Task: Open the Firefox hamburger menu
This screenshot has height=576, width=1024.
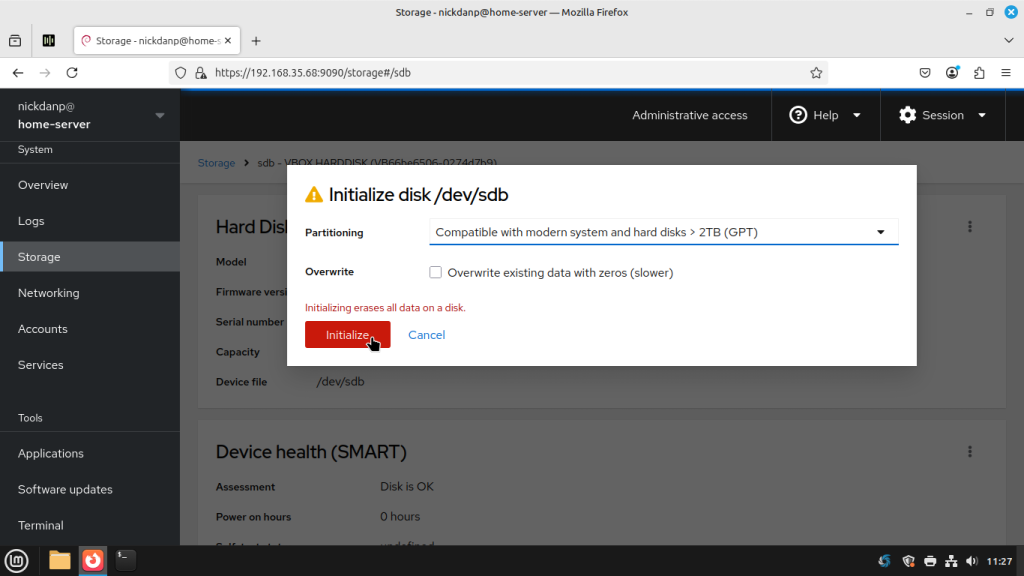Action: point(1005,73)
